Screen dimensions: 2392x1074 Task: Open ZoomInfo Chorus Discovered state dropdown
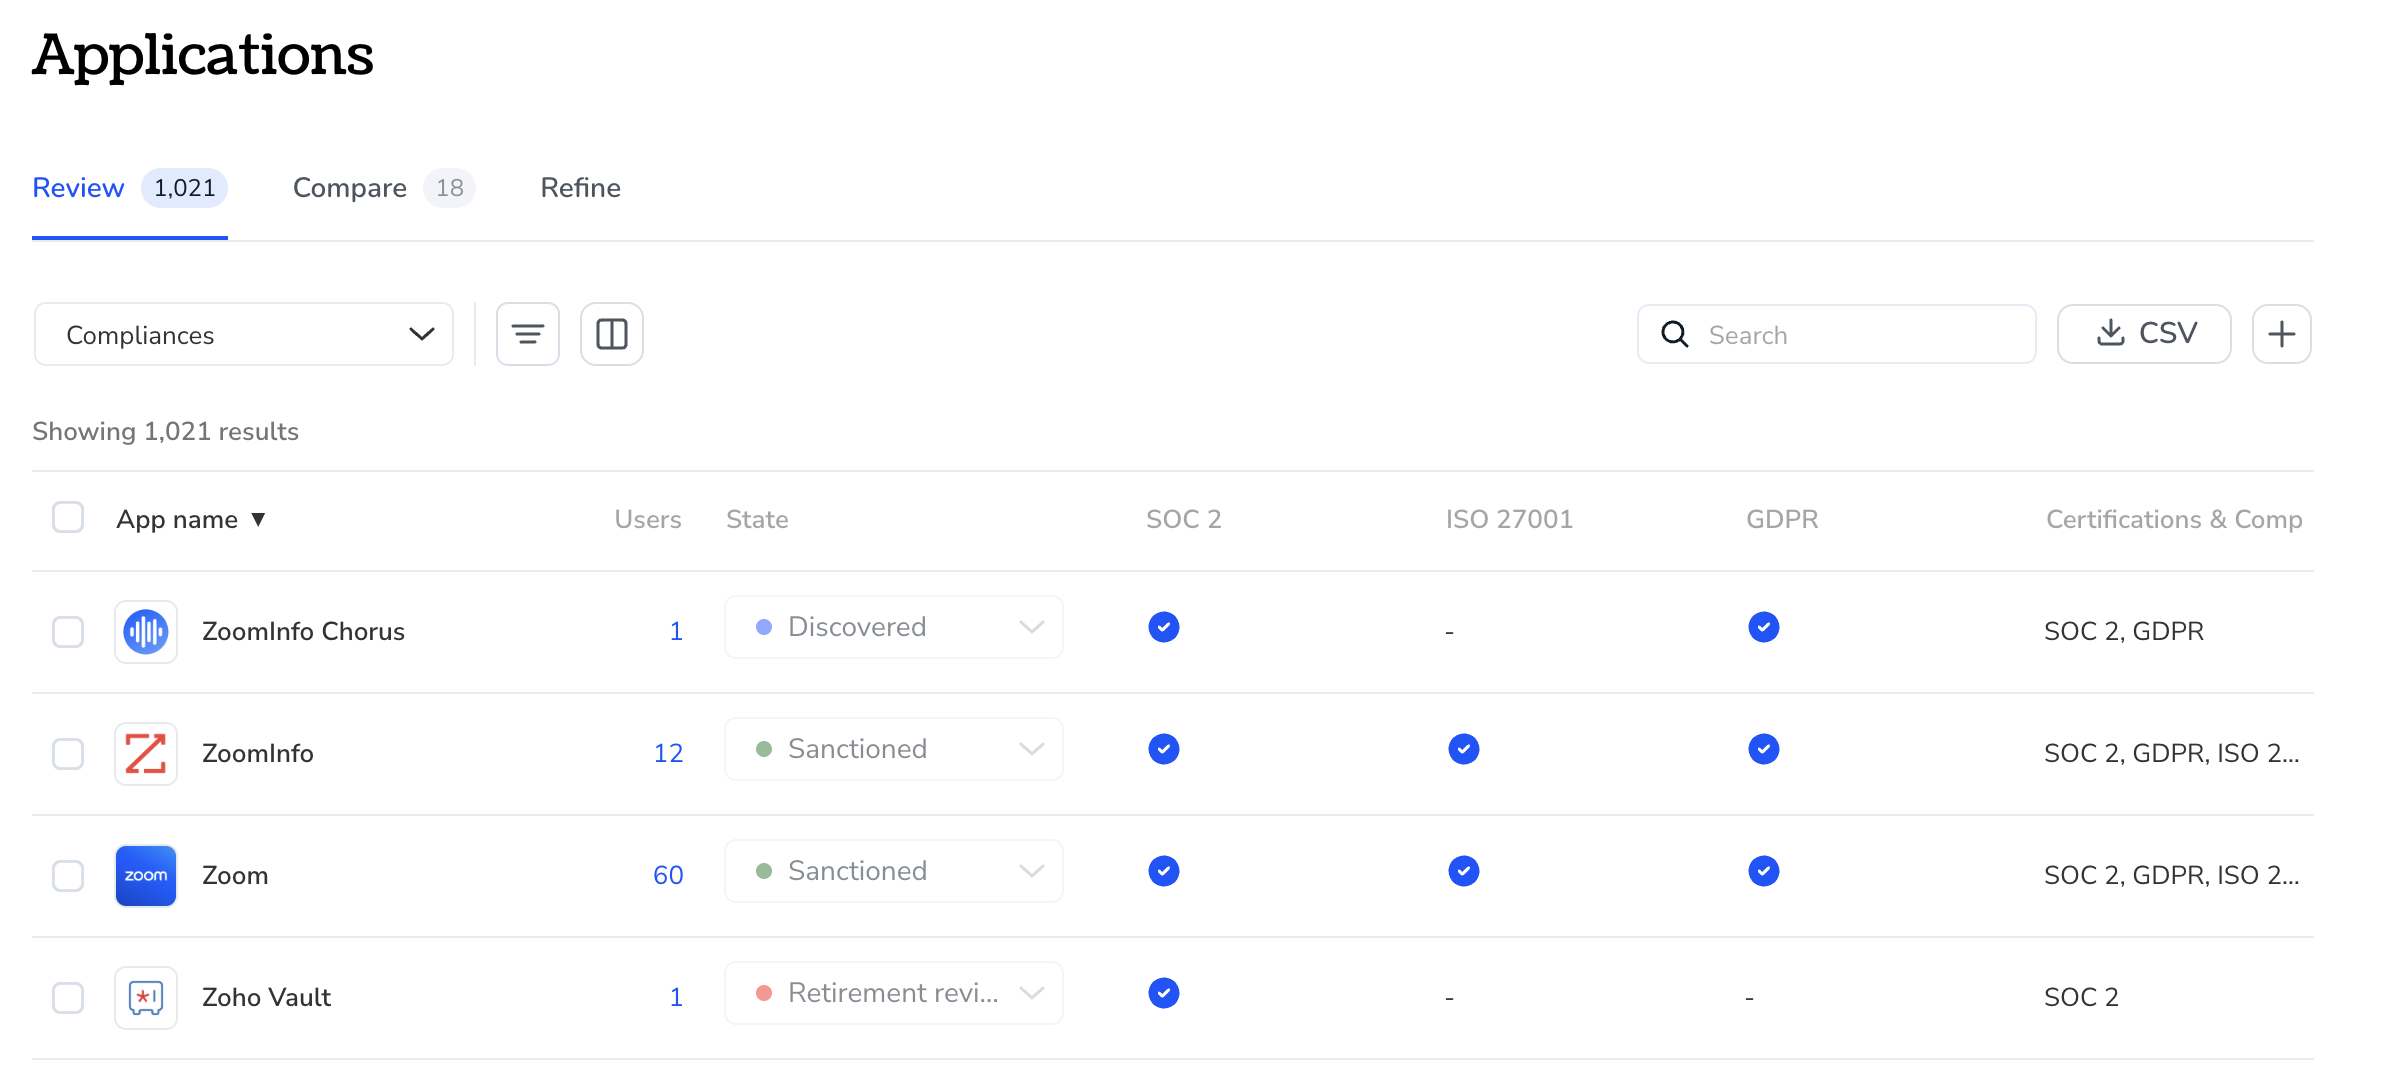point(894,627)
